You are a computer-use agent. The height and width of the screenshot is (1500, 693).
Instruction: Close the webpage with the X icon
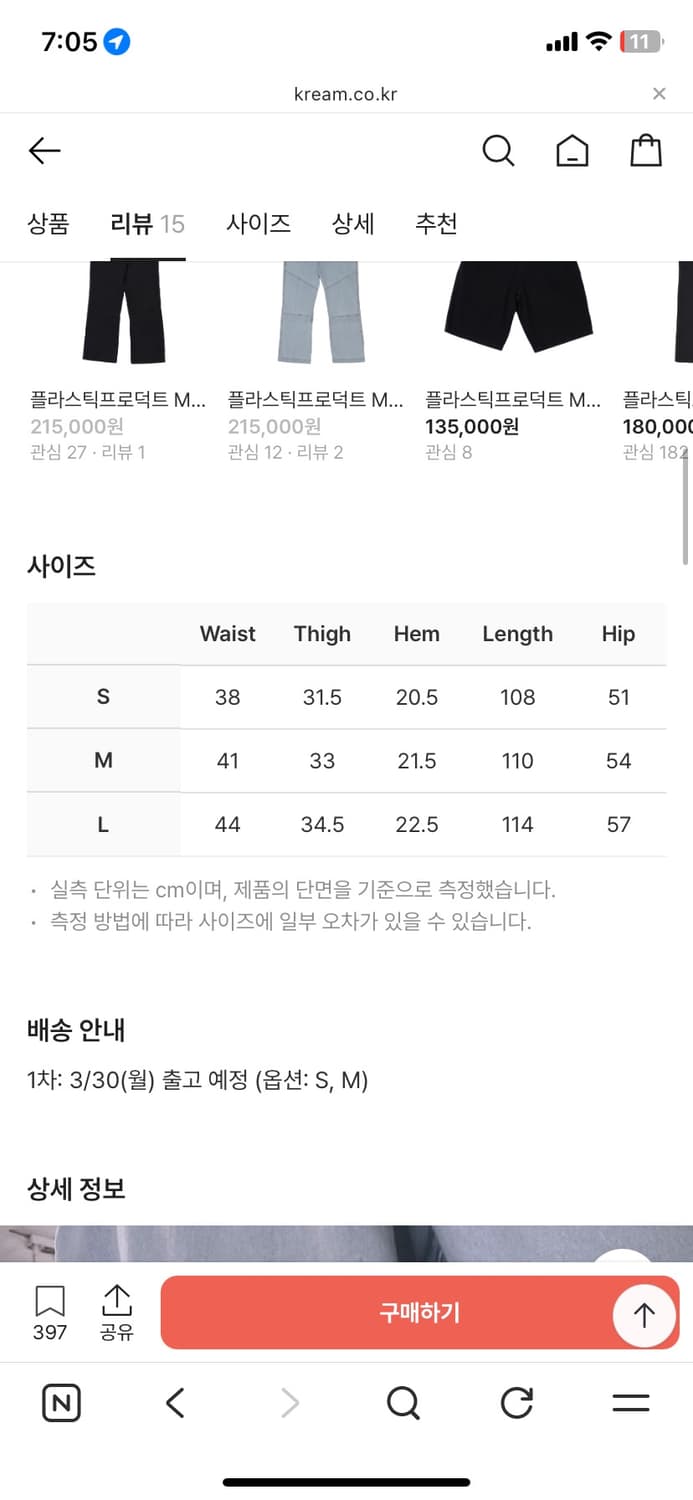click(x=659, y=93)
